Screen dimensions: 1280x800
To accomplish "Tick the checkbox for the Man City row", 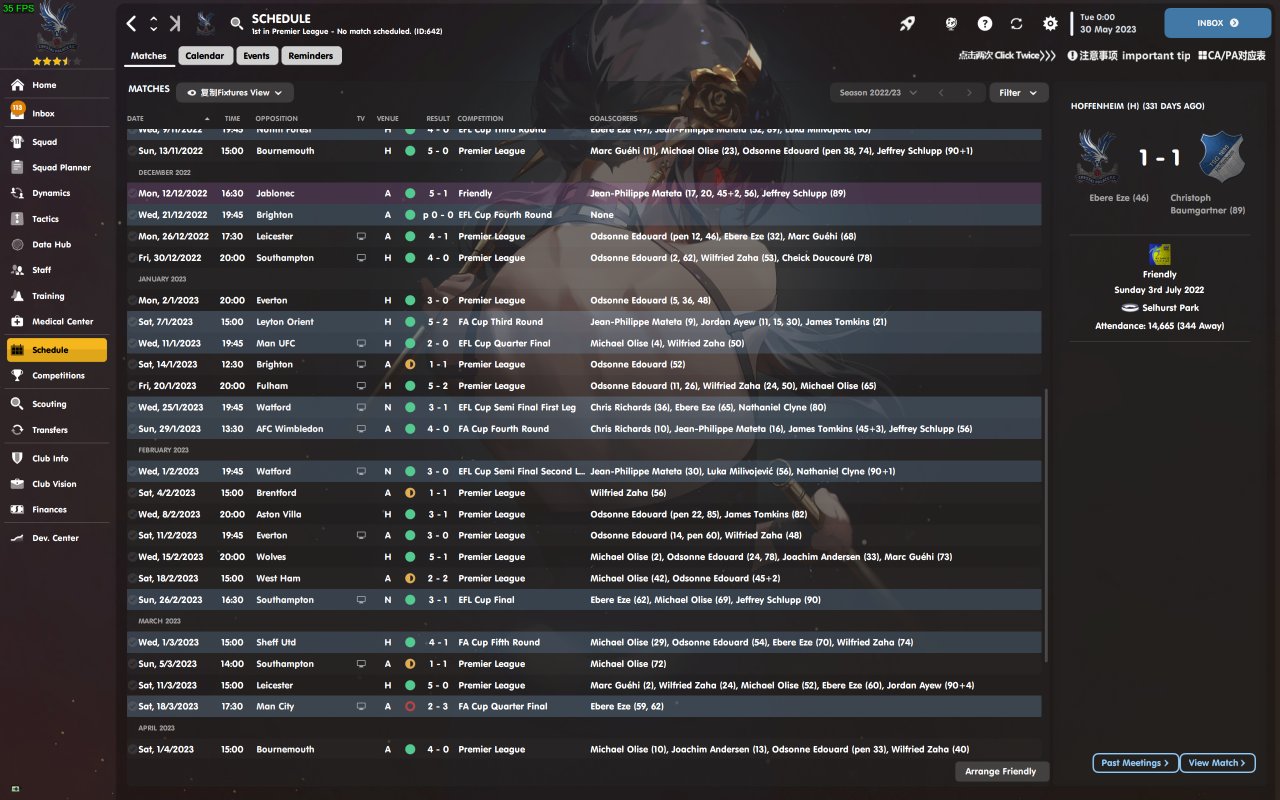I will pyautogui.click(x=133, y=706).
